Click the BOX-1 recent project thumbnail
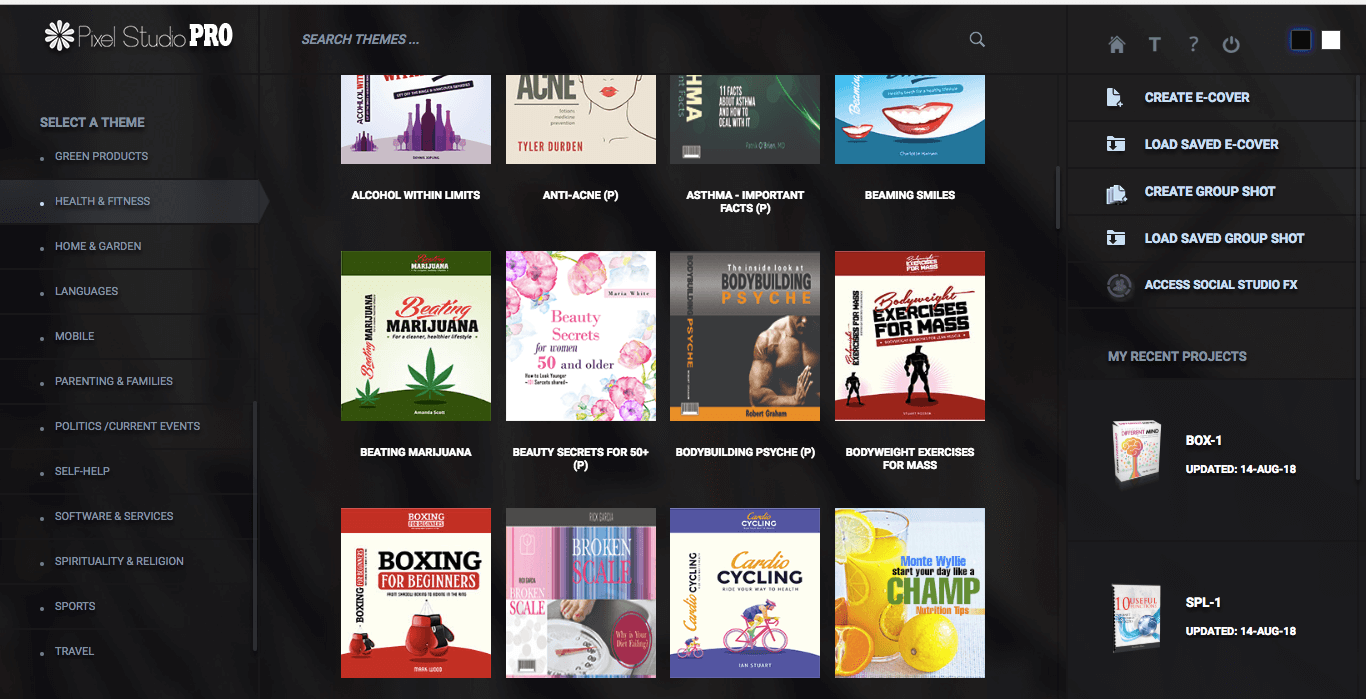1366x699 pixels. coord(1137,453)
